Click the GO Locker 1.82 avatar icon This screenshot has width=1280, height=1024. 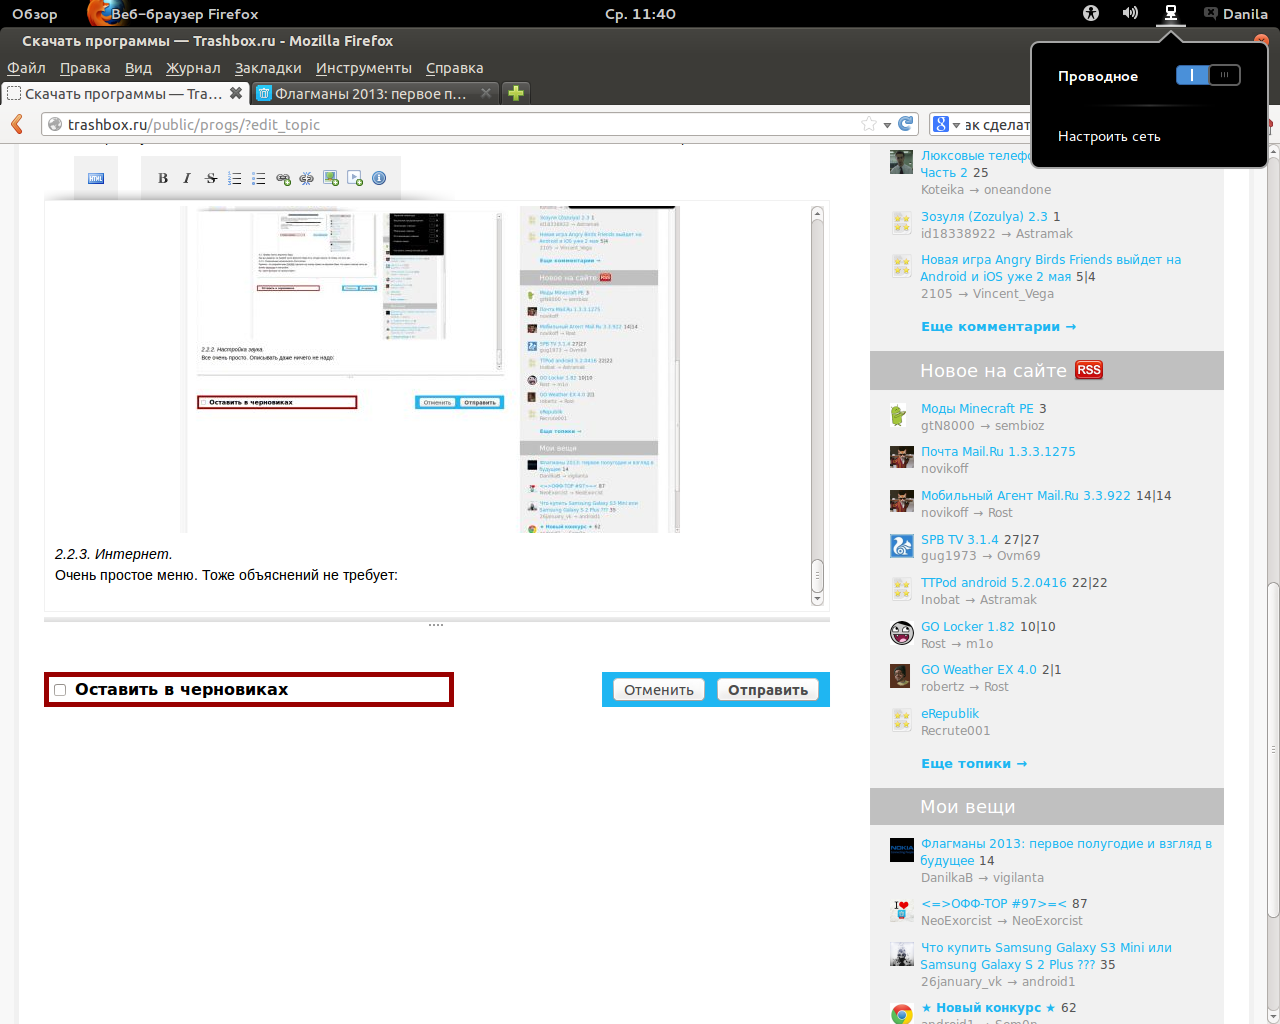coord(902,633)
